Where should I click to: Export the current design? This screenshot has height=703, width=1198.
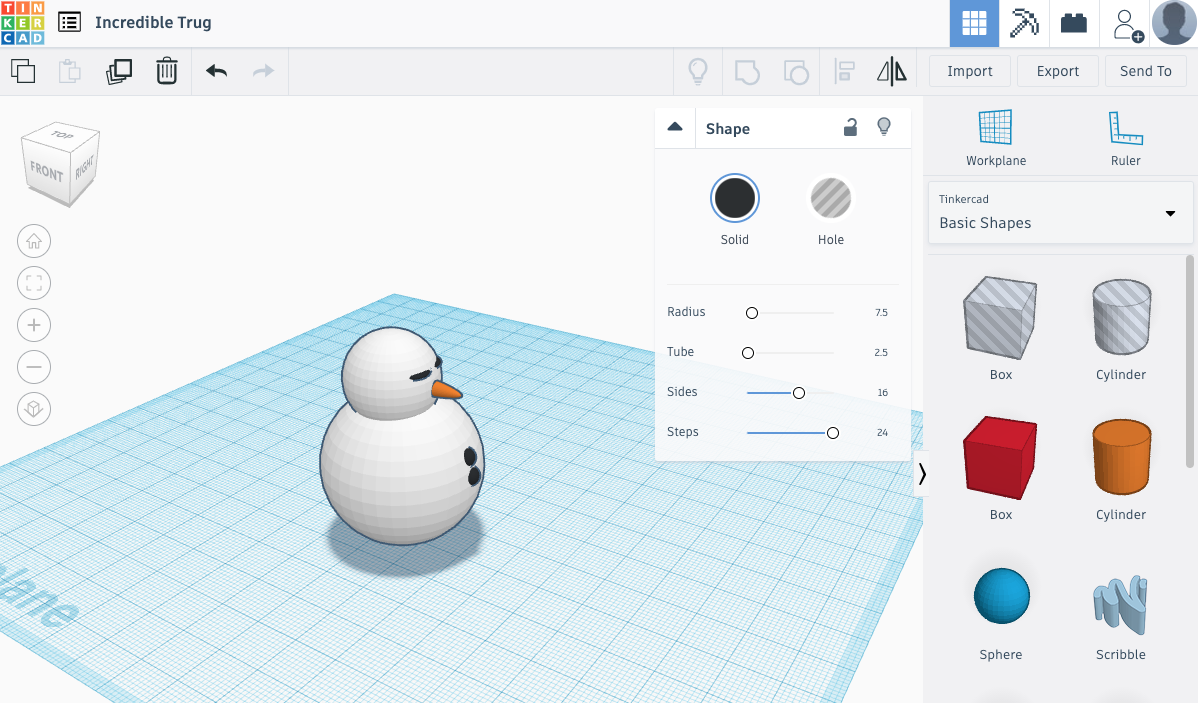pos(1057,71)
